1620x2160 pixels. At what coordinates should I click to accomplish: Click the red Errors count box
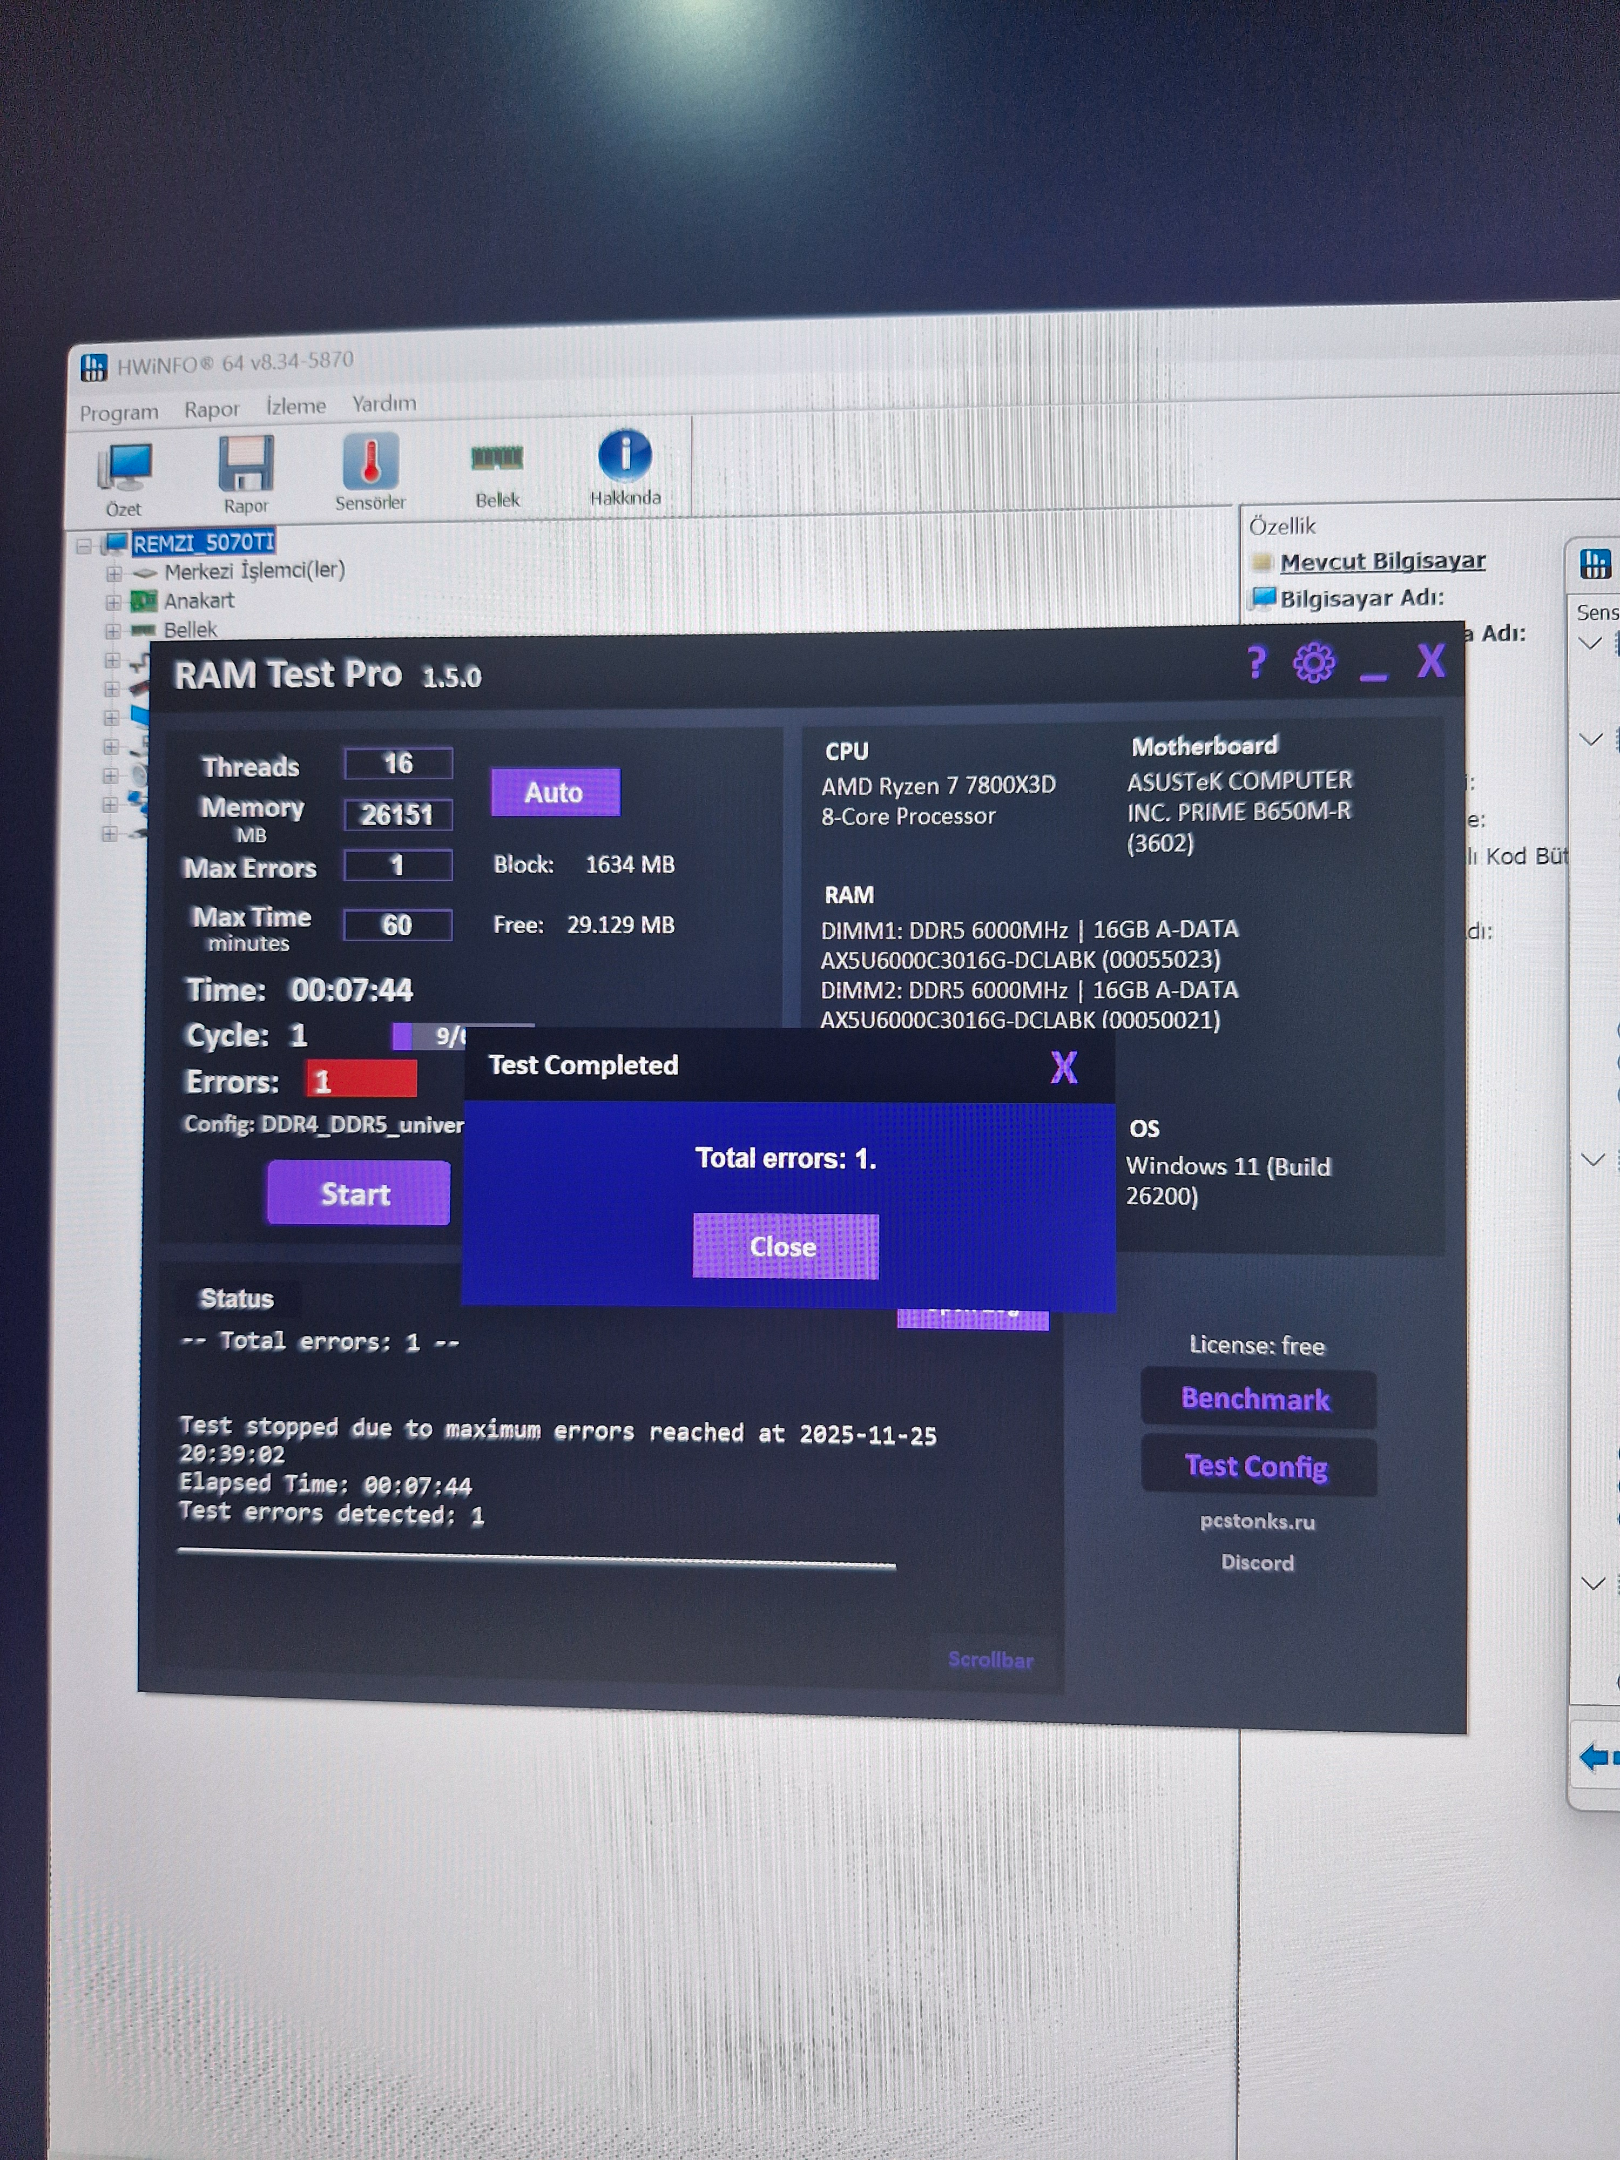click(x=361, y=1081)
